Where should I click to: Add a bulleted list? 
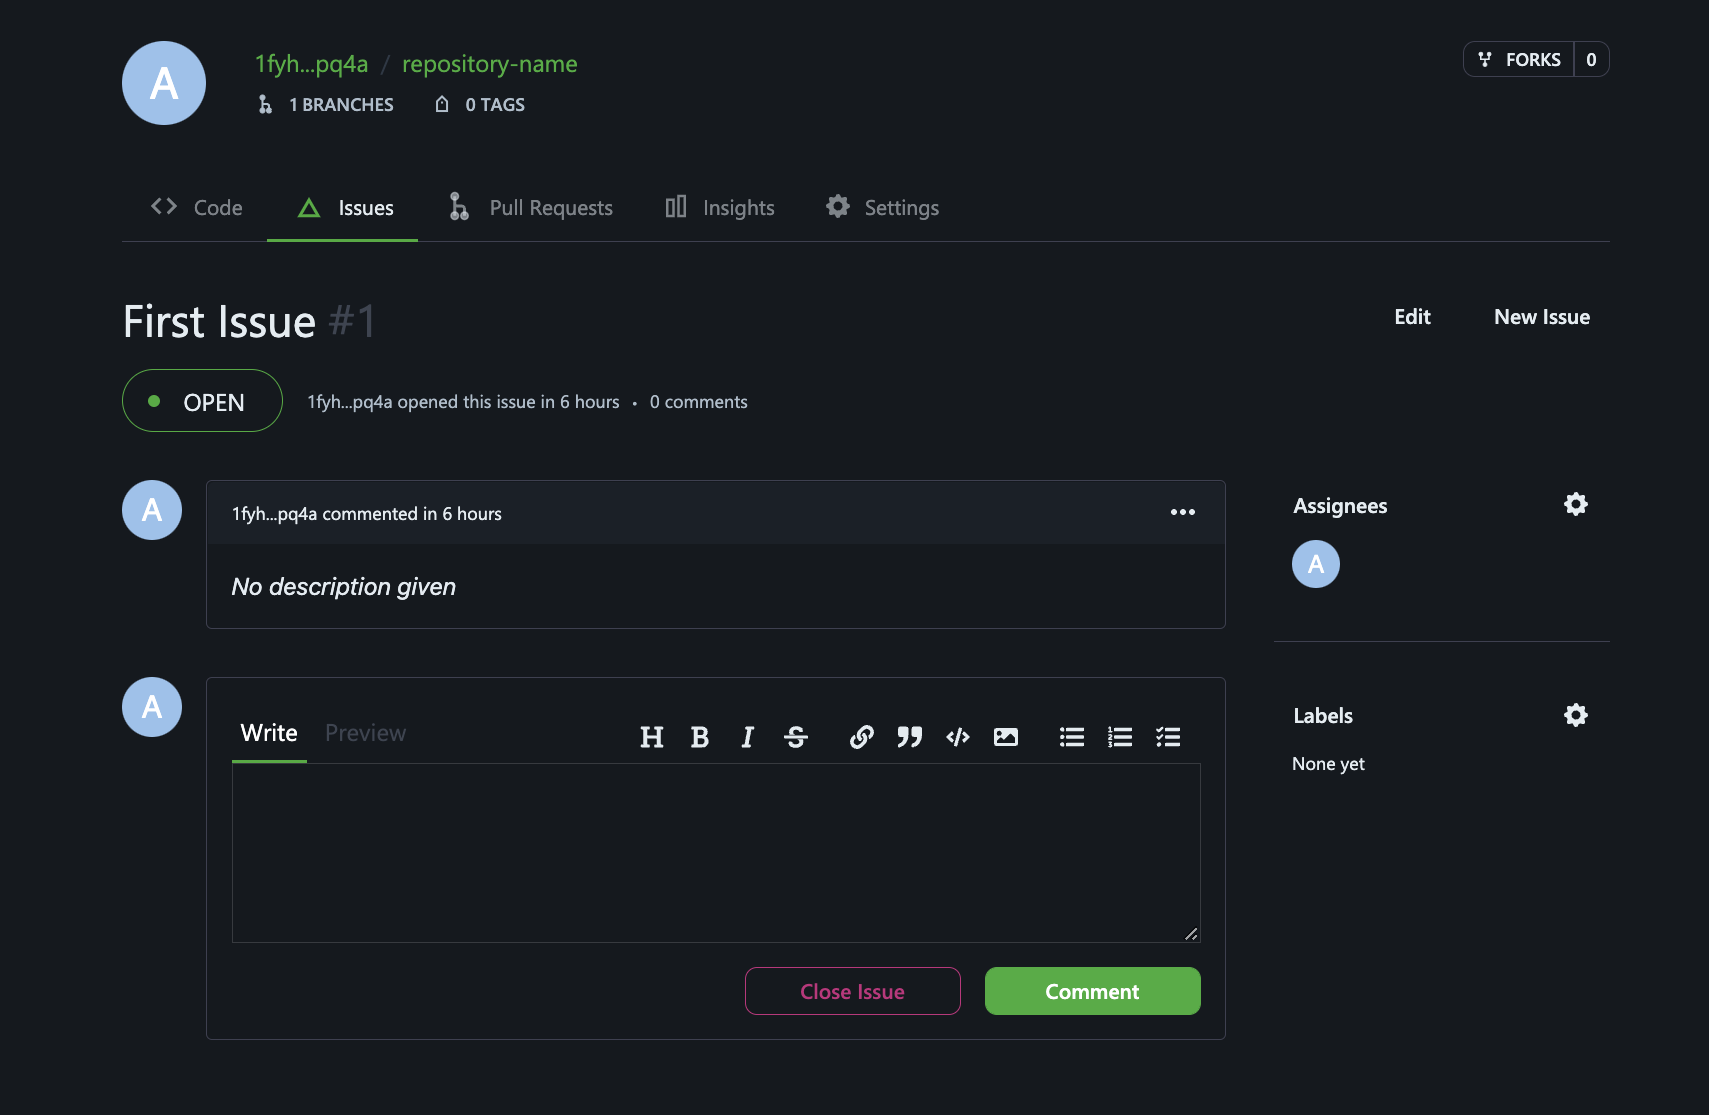tap(1071, 737)
